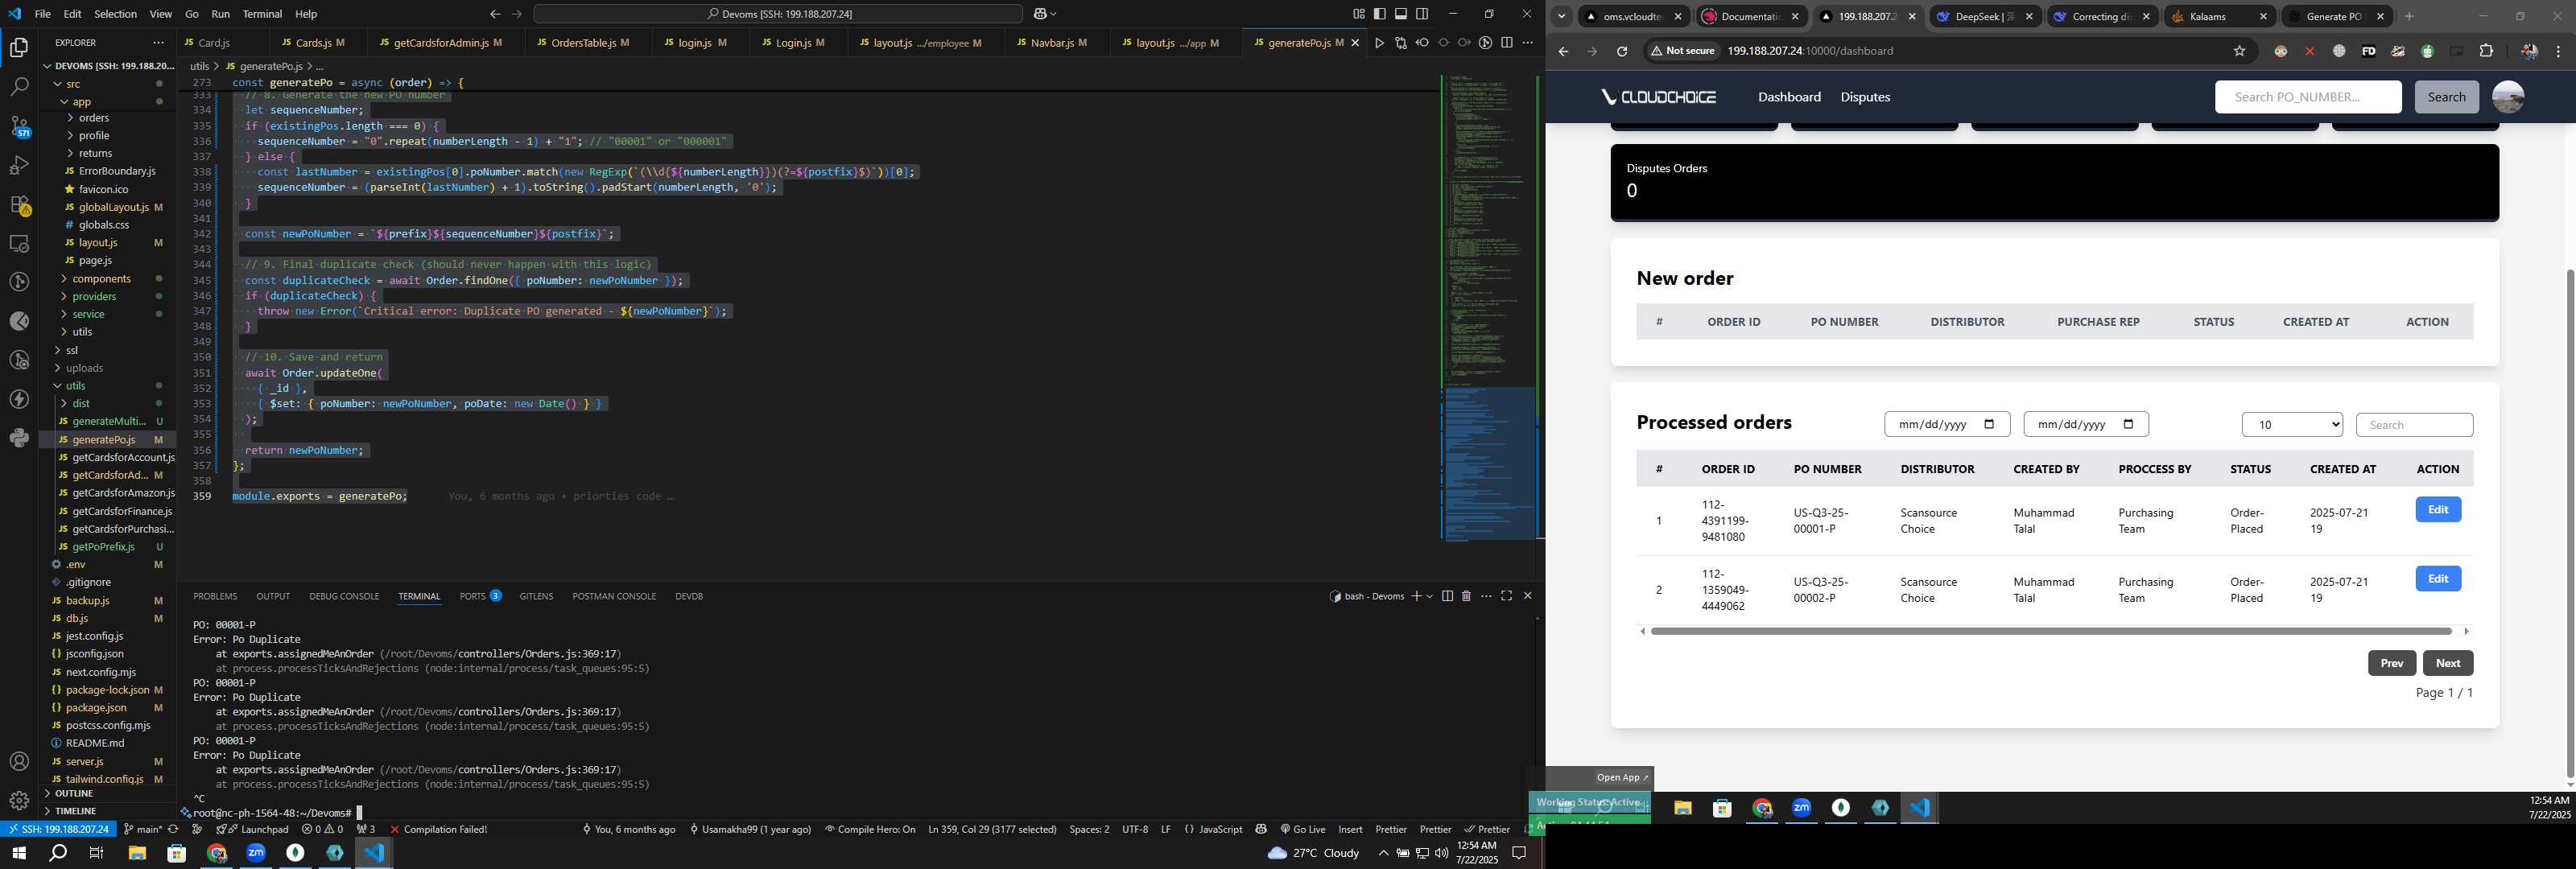The height and width of the screenshot is (869, 2576).
Task: Open File Explorer from the Windows taskbar
Action: coord(137,853)
